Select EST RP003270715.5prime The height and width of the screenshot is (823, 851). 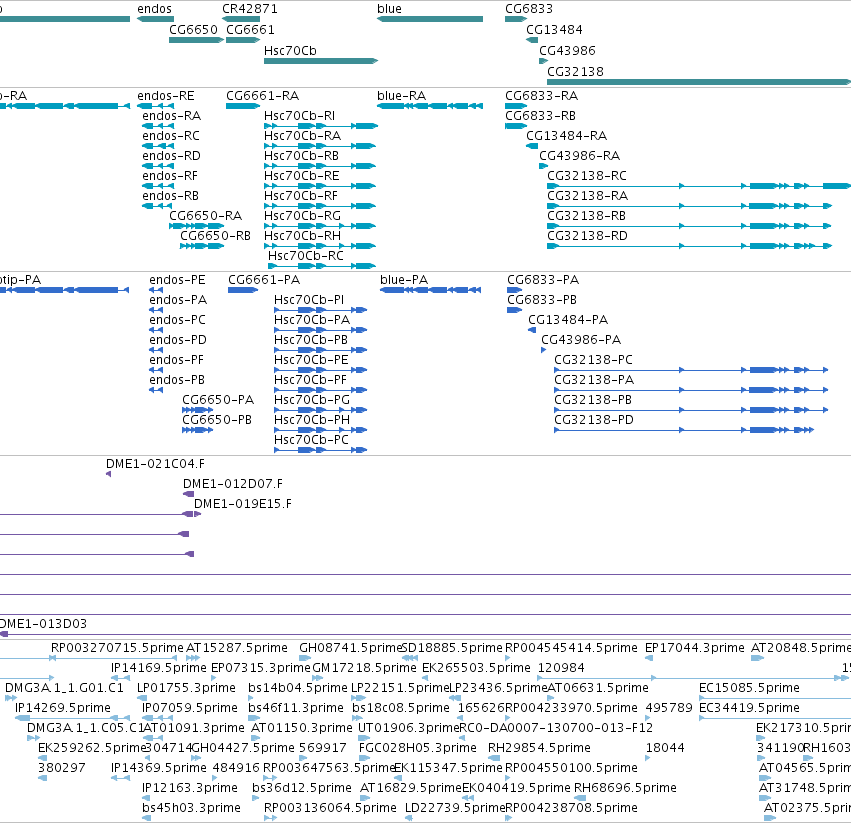coord(117,648)
